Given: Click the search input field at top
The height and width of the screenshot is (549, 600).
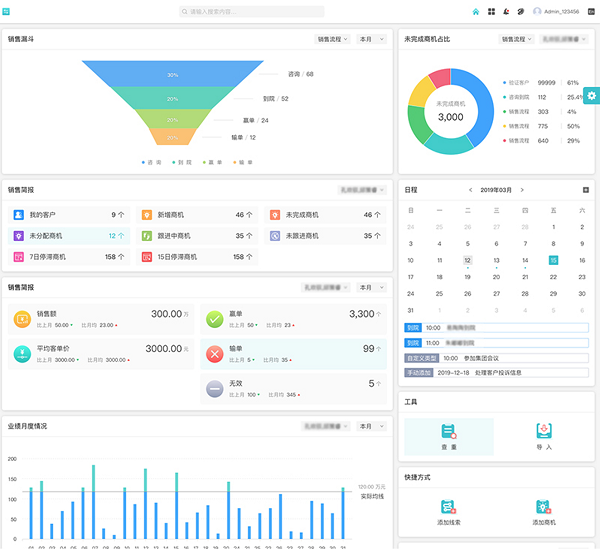Looking at the screenshot, I should coord(251,12).
